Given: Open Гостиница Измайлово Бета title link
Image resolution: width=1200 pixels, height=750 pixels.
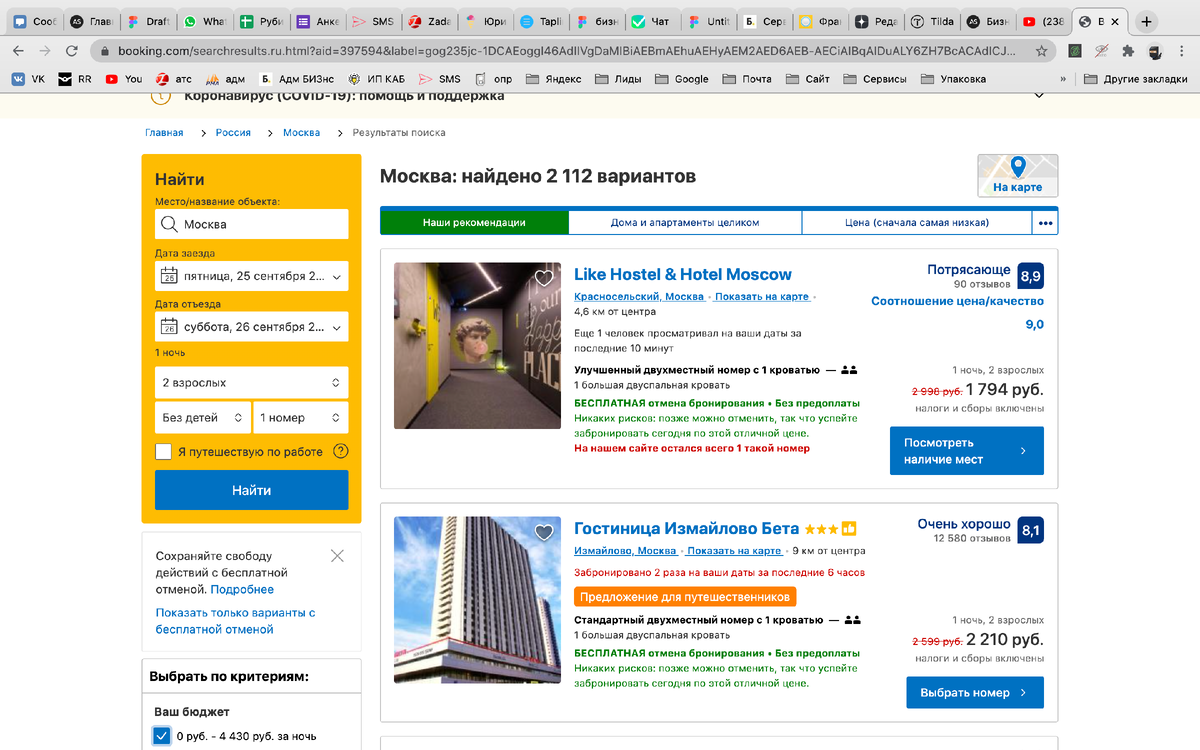Looking at the screenshot, I should pos(687,528).
